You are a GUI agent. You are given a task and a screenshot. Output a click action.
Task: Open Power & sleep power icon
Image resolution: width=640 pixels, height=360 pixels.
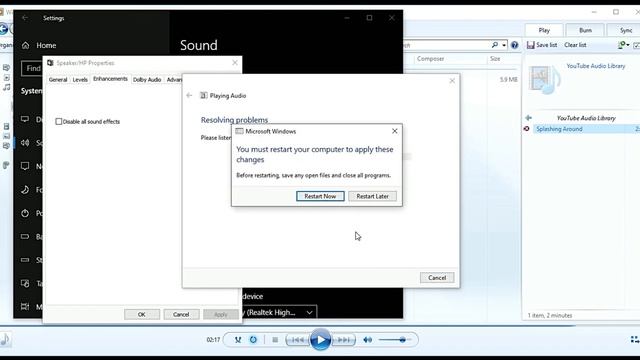[x=25, y=213]
